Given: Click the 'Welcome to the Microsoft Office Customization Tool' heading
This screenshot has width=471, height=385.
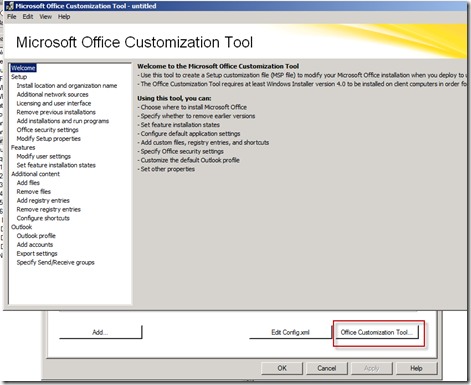Looking at the screenshot, I should 218,66.
